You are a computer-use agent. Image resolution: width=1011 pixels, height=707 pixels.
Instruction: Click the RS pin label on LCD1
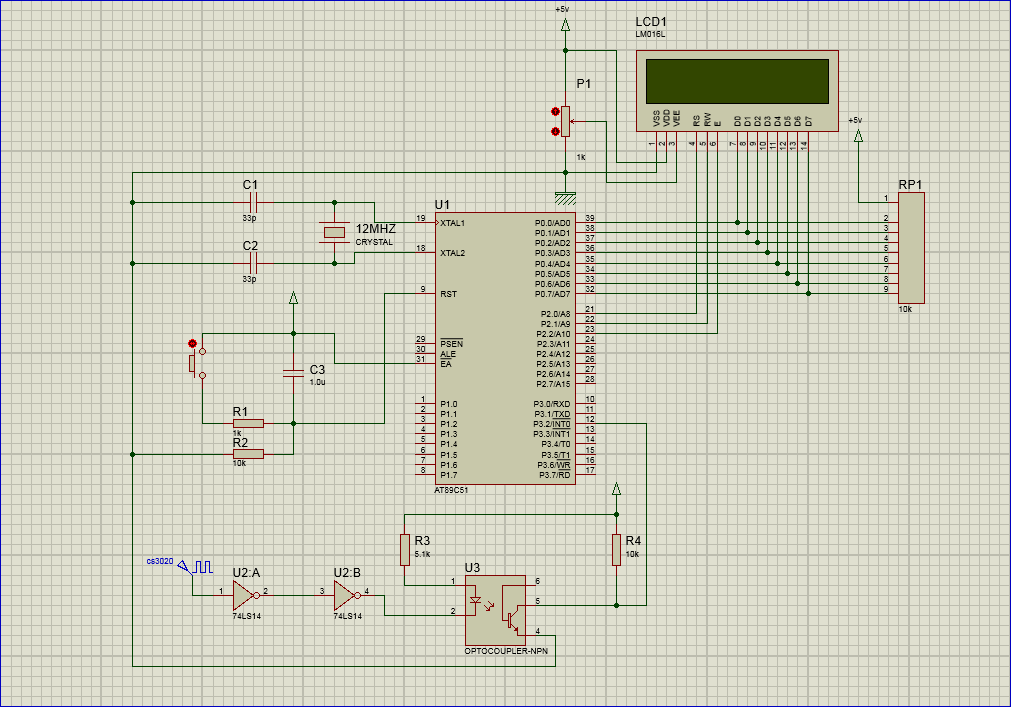point(696,121)
